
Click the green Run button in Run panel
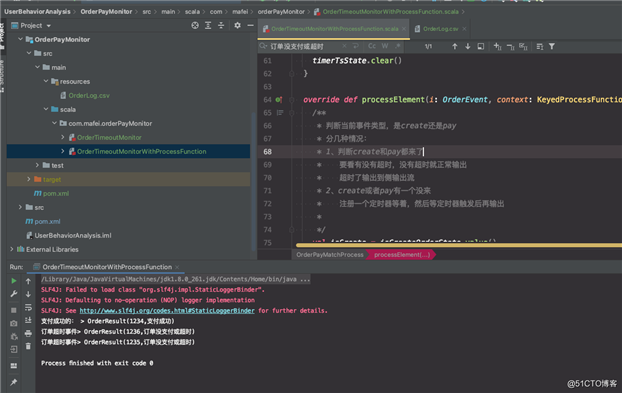[x=13, y=281]
